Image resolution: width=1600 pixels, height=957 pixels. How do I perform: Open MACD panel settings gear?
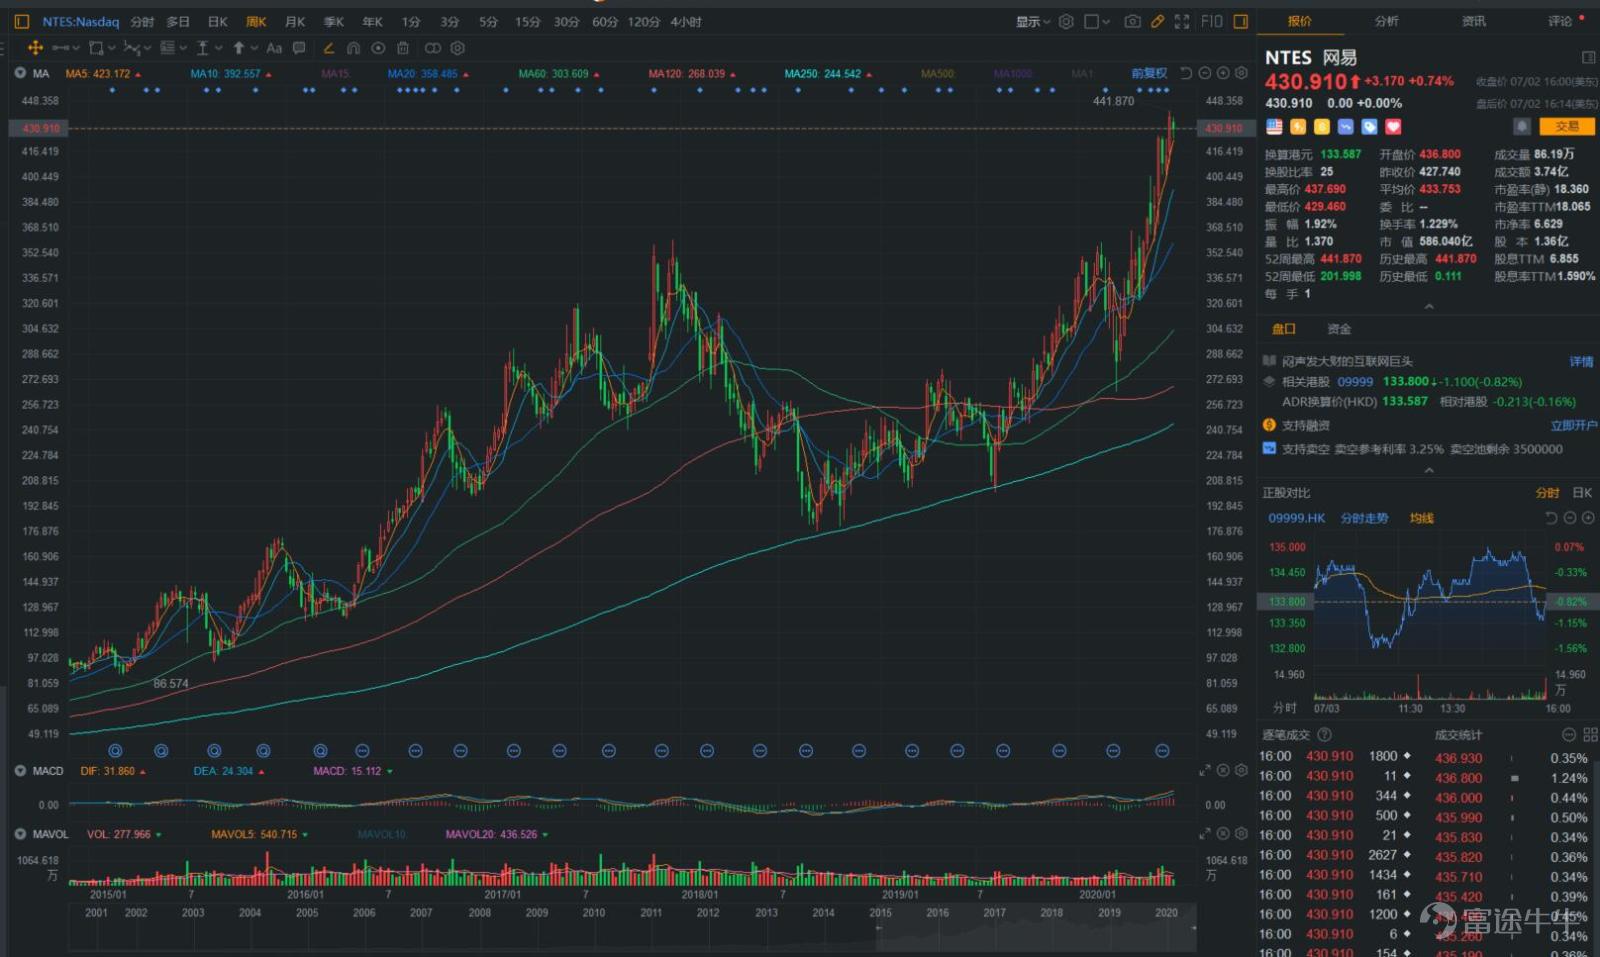[x=1241, y=770]
